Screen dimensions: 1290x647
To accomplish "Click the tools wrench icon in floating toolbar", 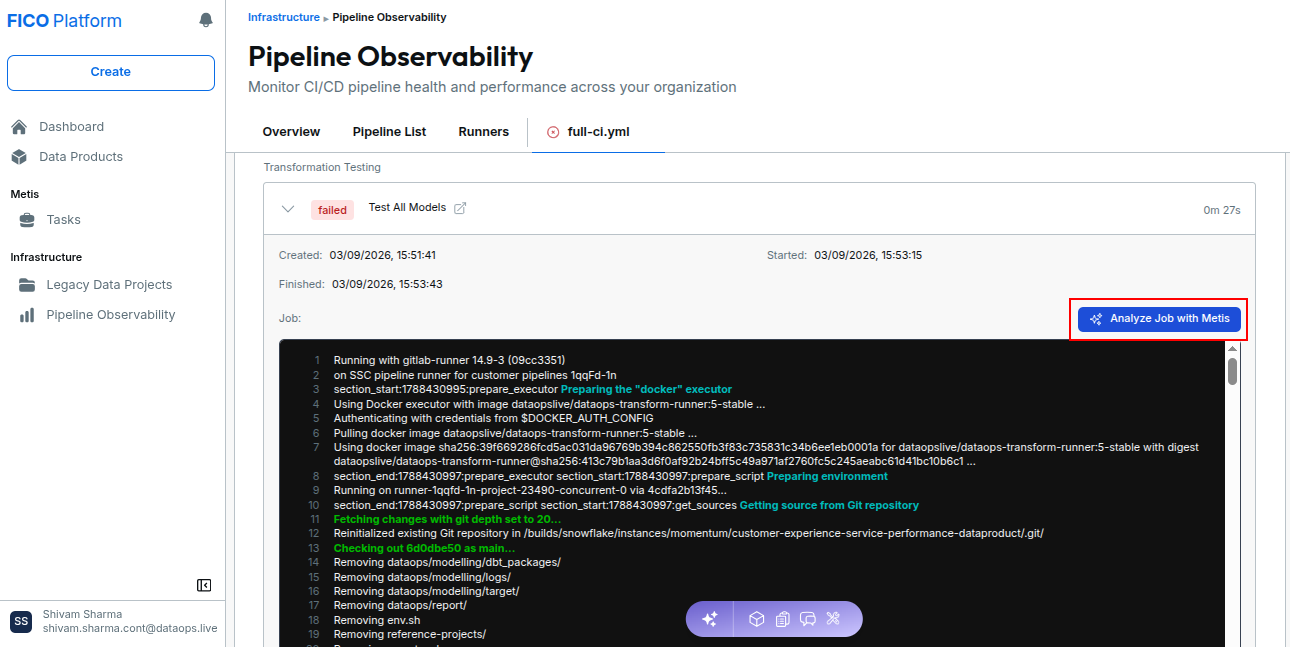I will click(x=833, y=619).
